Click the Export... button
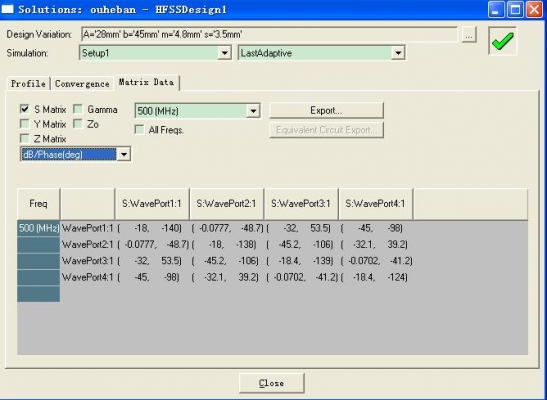Screen dimensions: 547x400 click(x=326, y=111)
